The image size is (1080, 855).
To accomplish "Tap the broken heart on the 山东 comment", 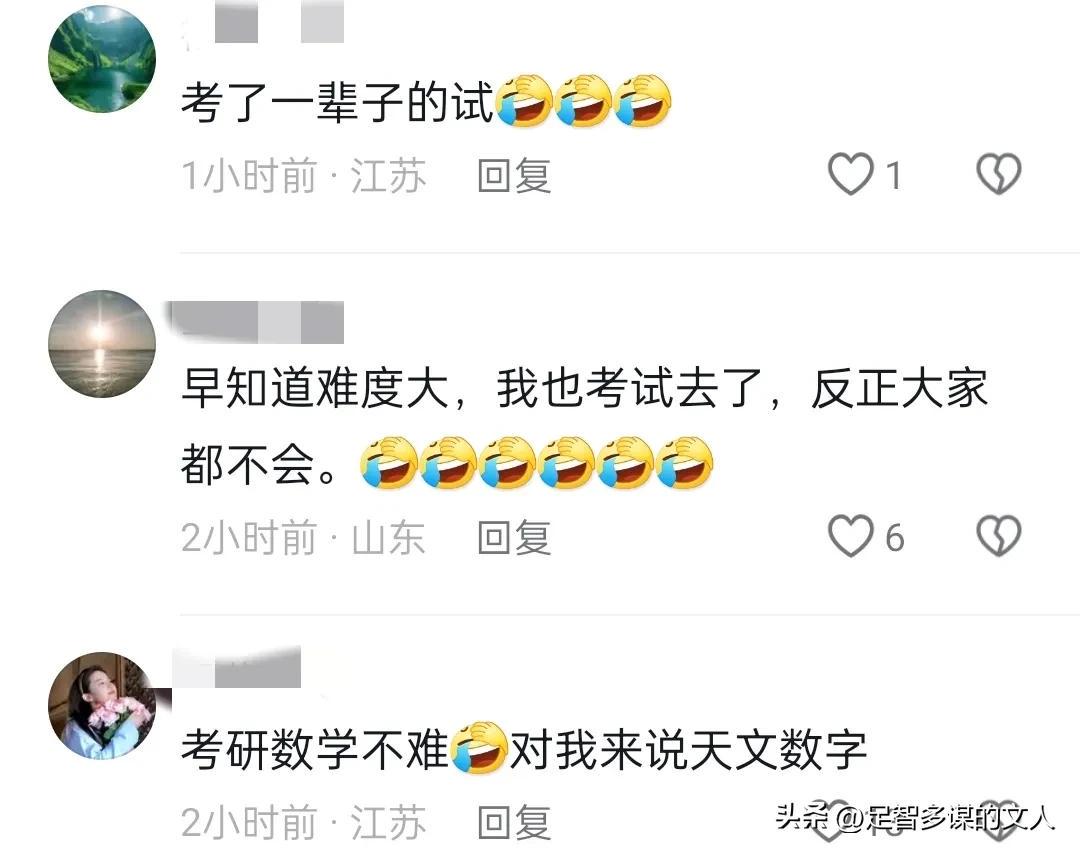I will tap(999, 536).
